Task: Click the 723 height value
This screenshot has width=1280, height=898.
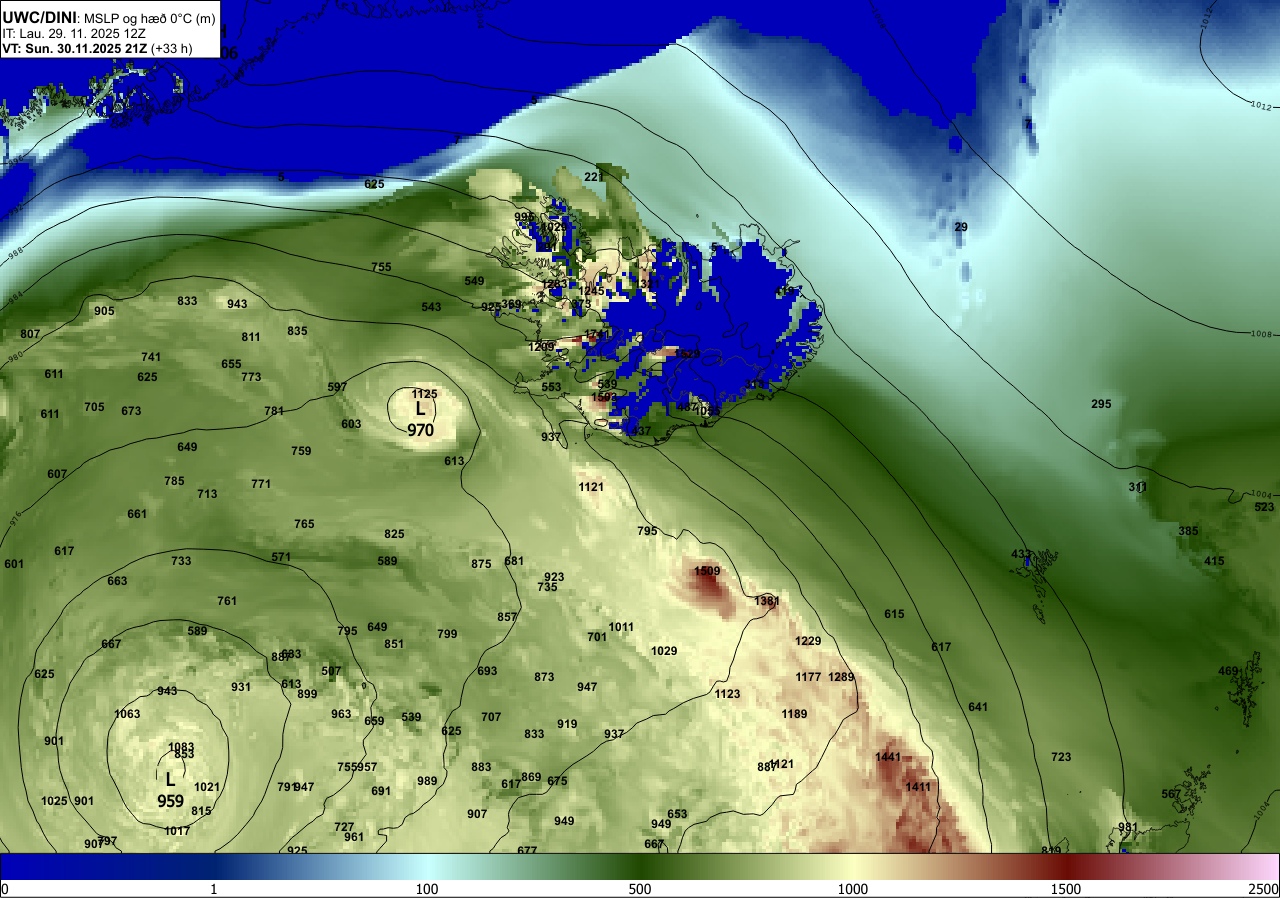Action: (x=1061, y=757)
